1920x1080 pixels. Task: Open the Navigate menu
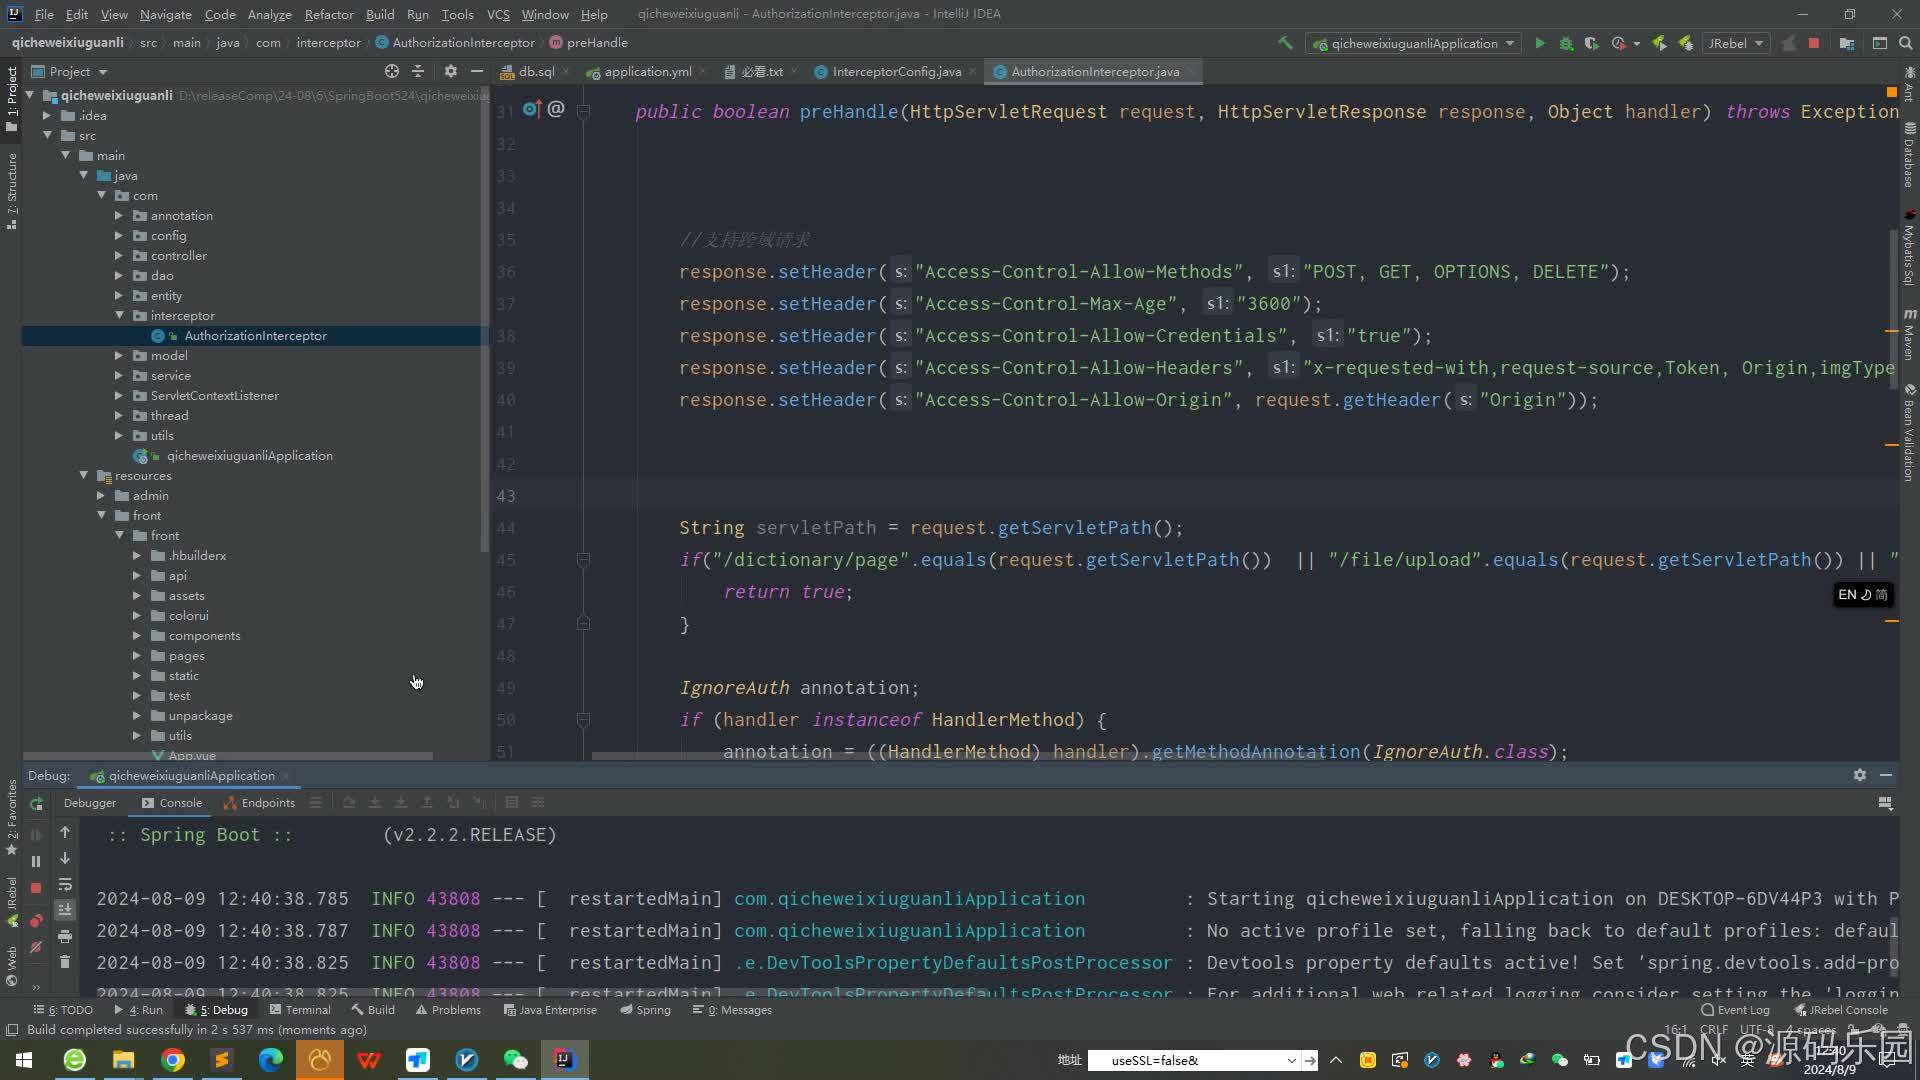[165, 14]
